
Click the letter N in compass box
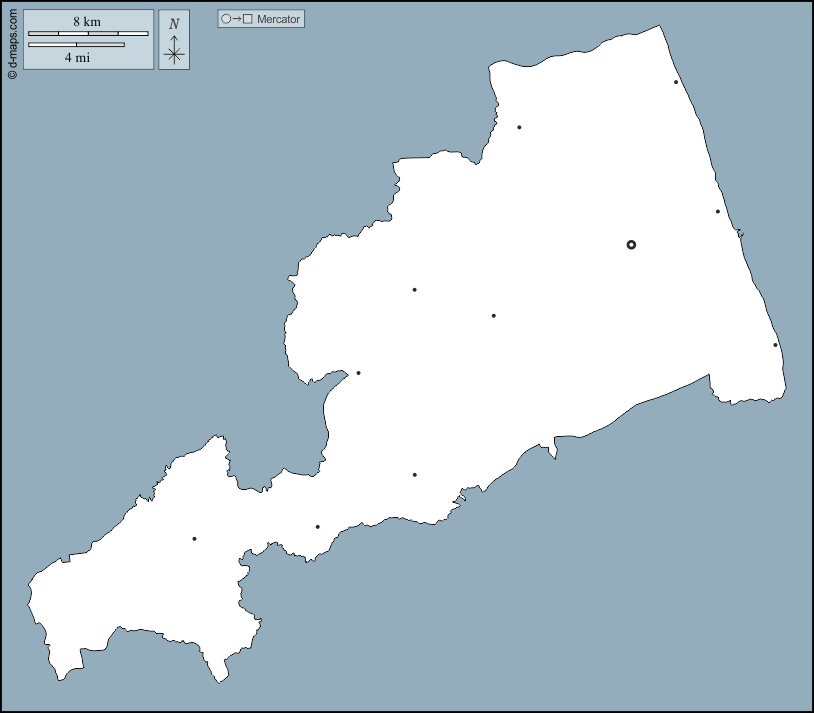(174, 24)
